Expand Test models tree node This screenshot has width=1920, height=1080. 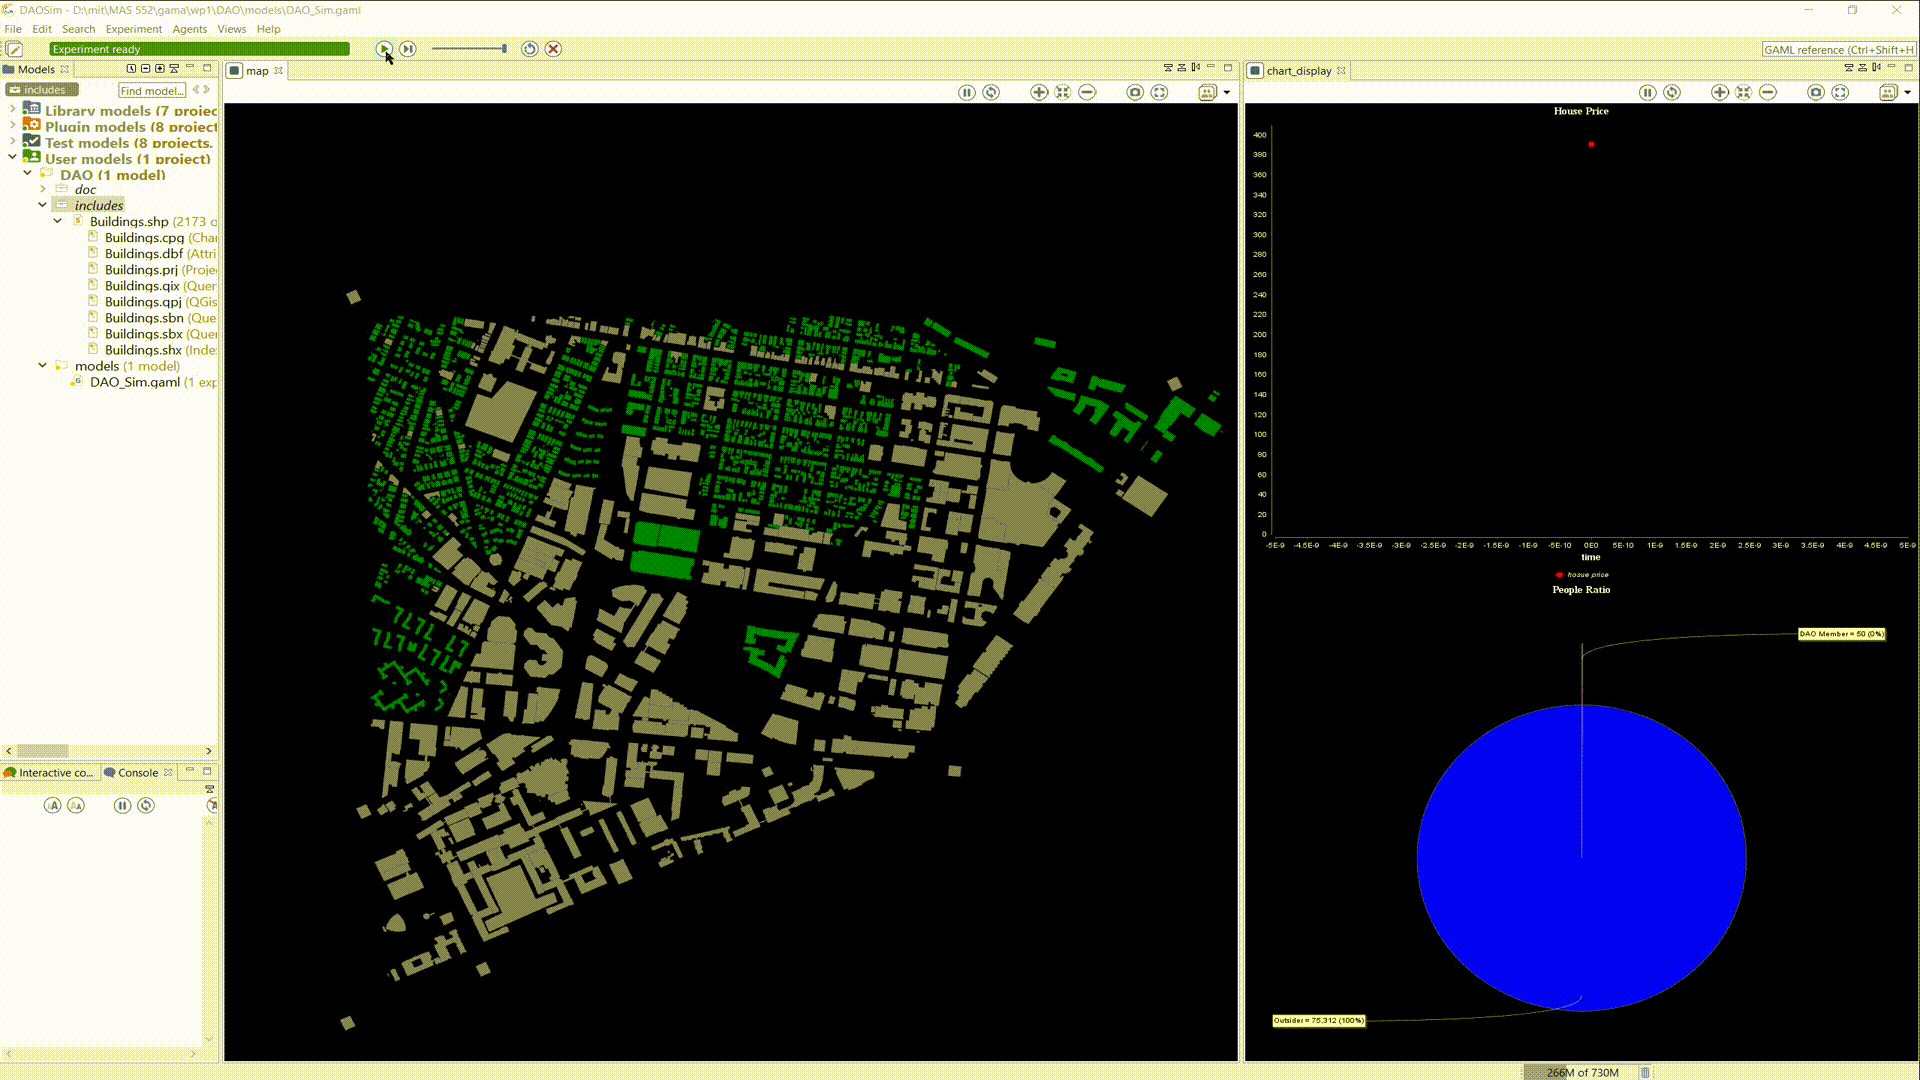coord(12,141)
